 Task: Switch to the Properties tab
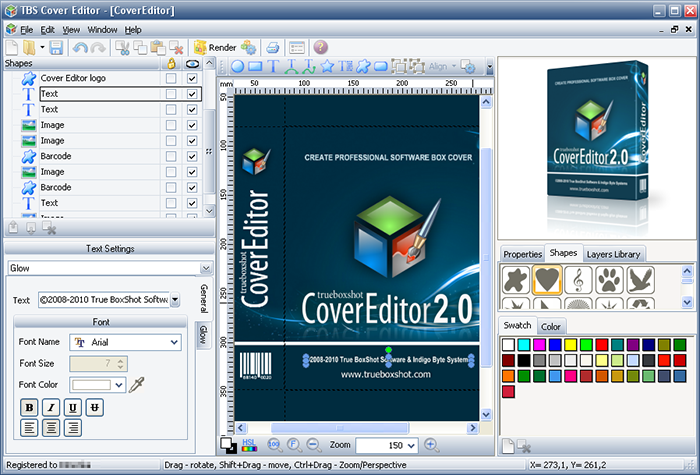522,254
